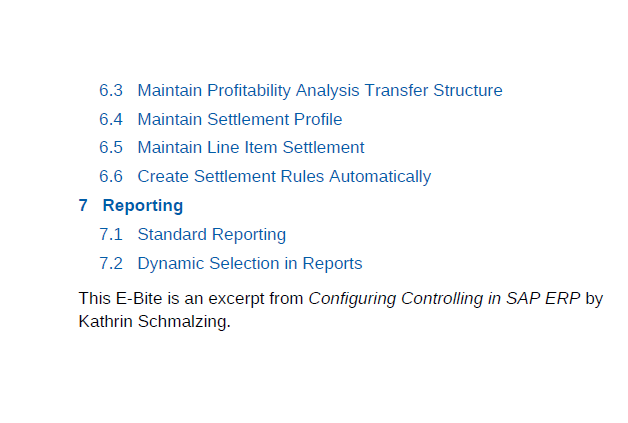
Task: Click bold chapter number 7
Action: point(83,205)
